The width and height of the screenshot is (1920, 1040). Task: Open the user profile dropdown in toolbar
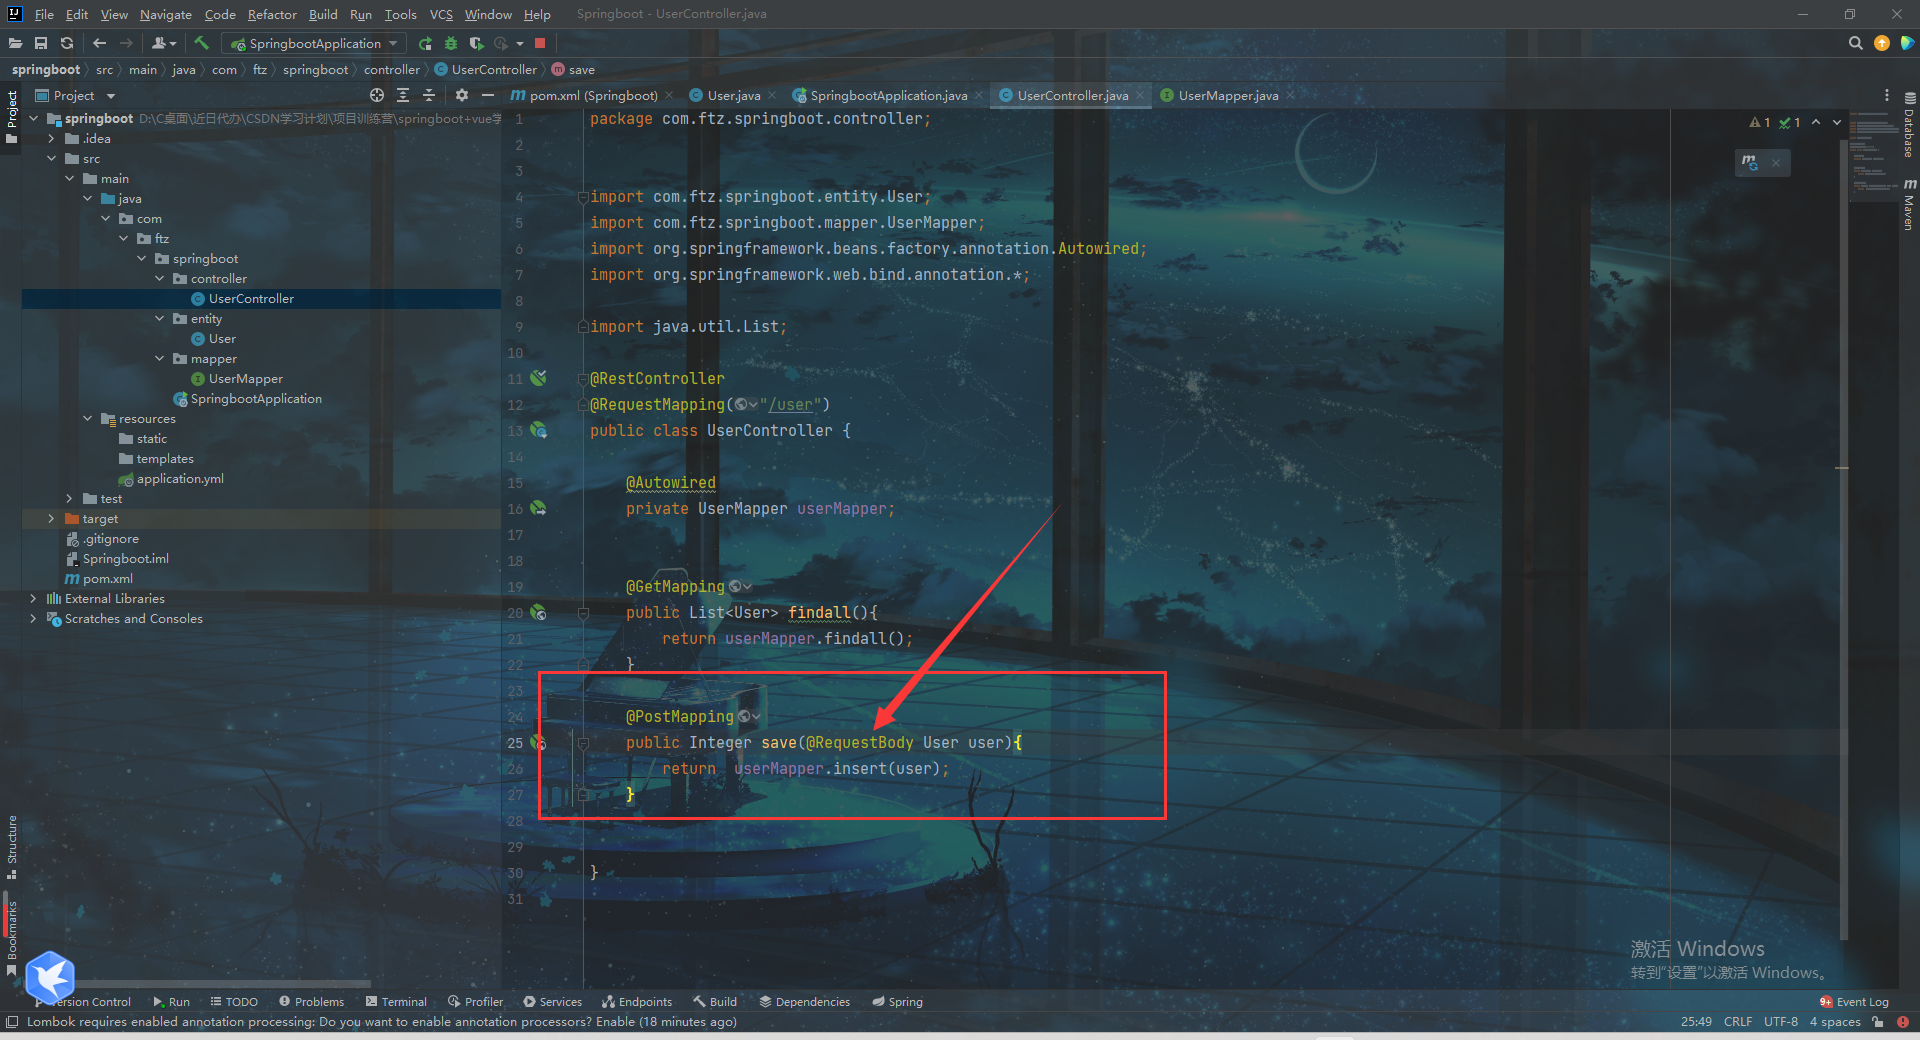(164, 43)
